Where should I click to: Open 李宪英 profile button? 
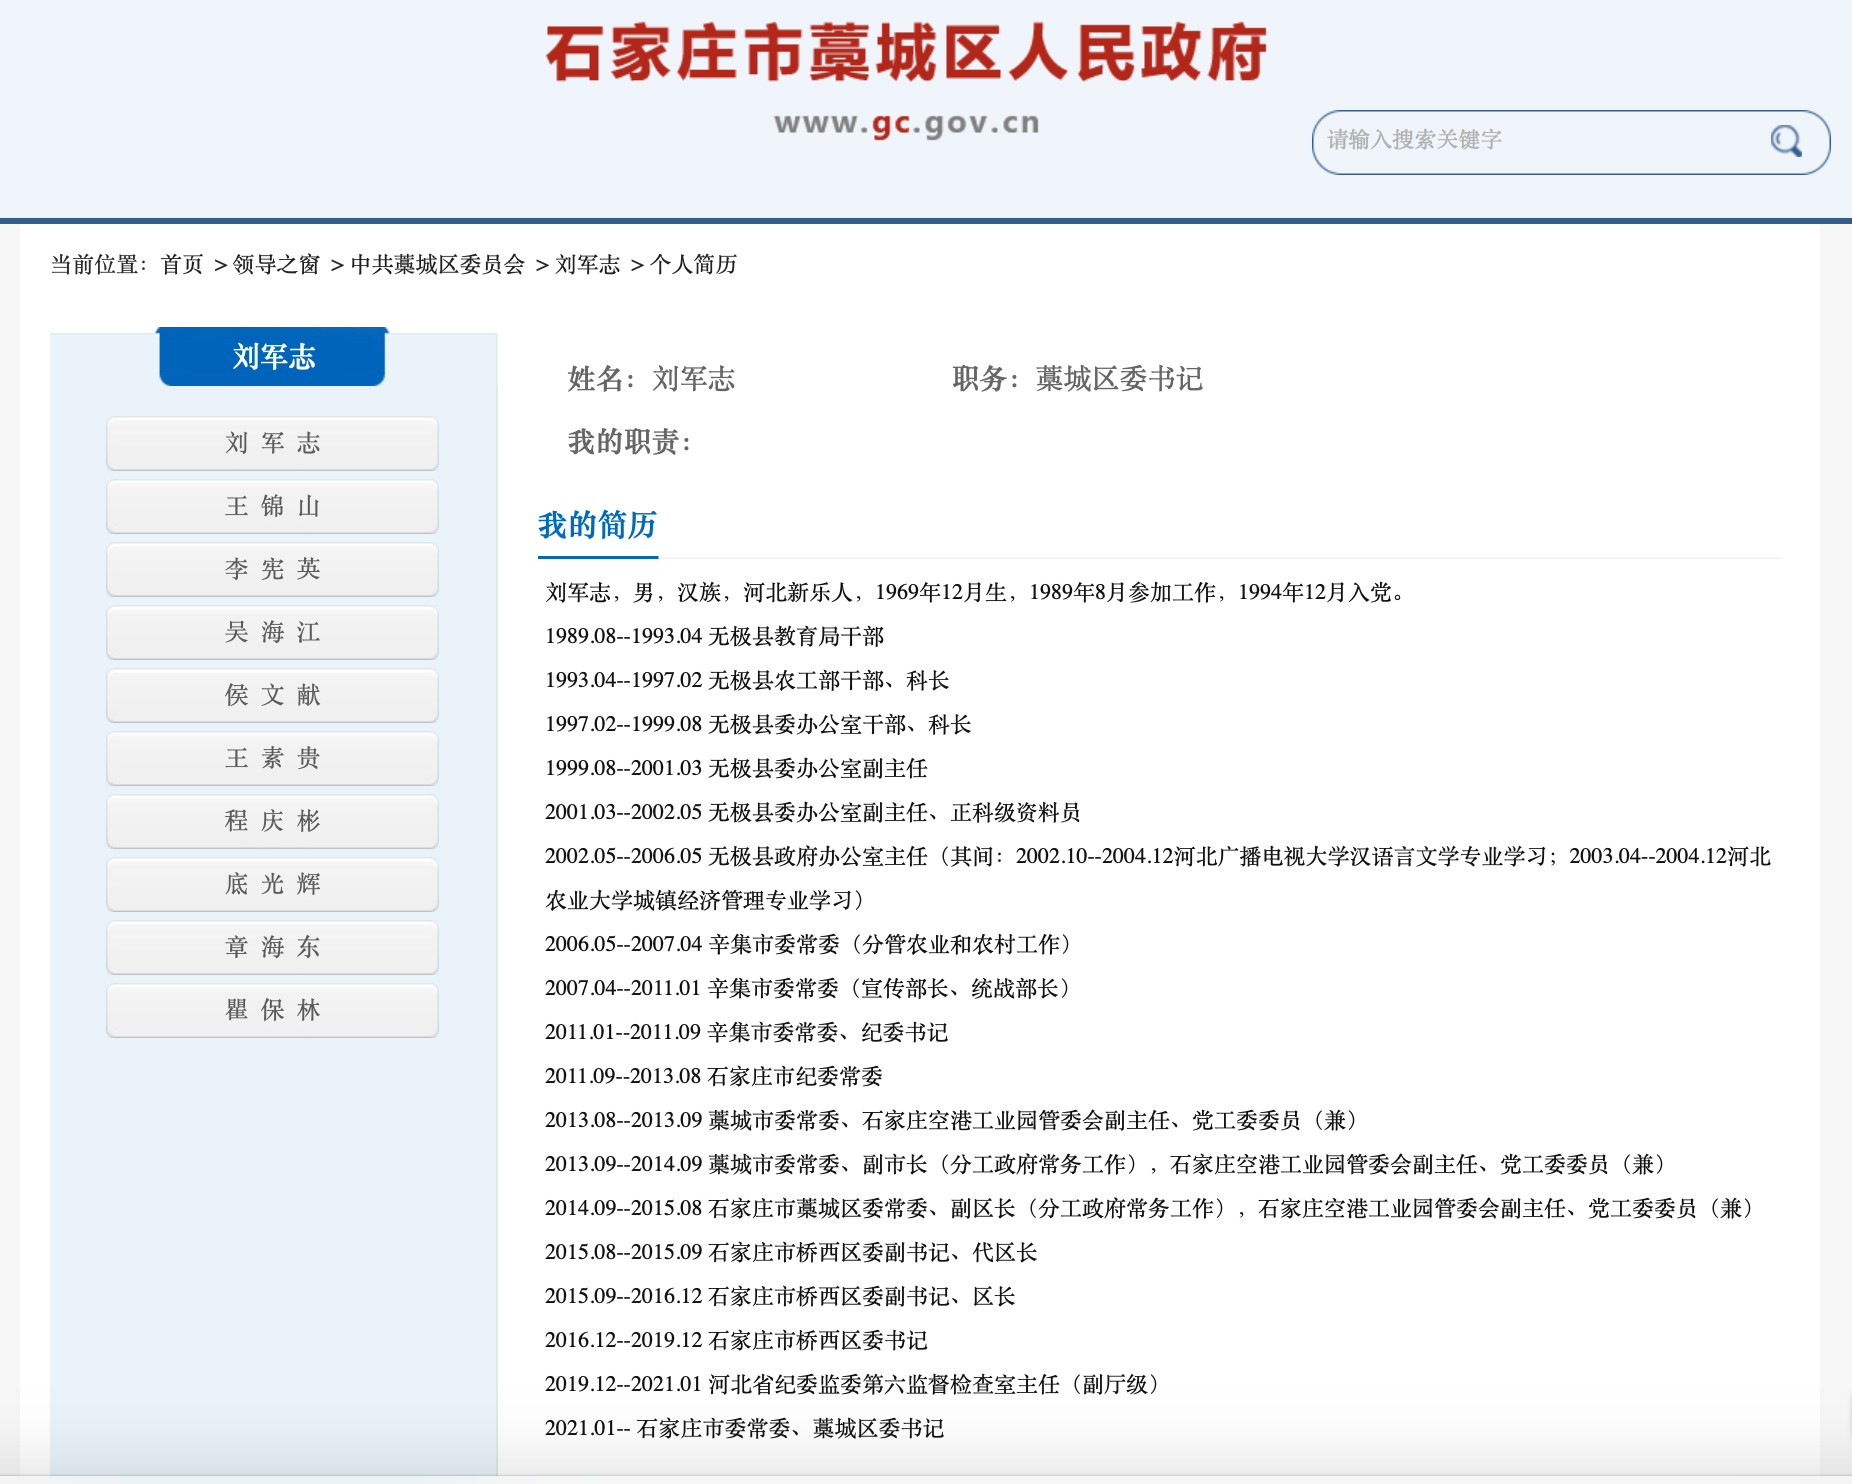click(272, 569)
